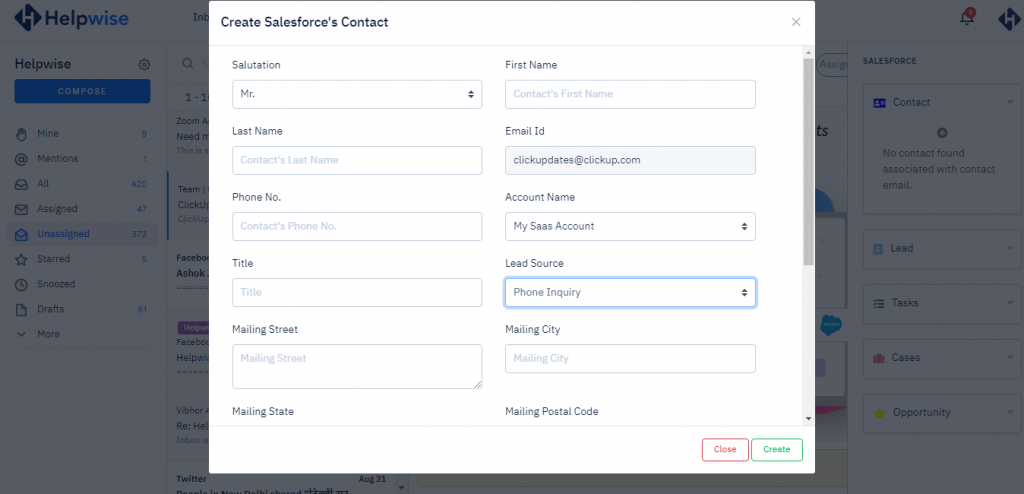Expand the Lead section arrow

point(1010,248)
